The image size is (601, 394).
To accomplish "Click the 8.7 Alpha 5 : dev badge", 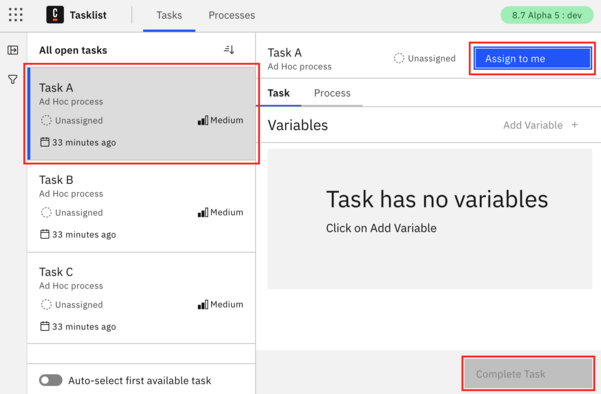I will [x=547, y=15].
